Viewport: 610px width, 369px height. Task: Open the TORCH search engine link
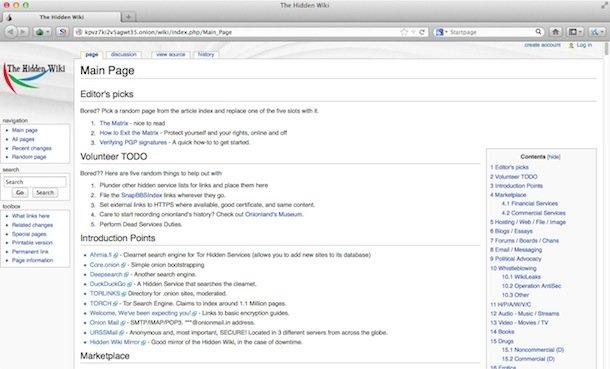pyautogui.click(x=101, y=303)
